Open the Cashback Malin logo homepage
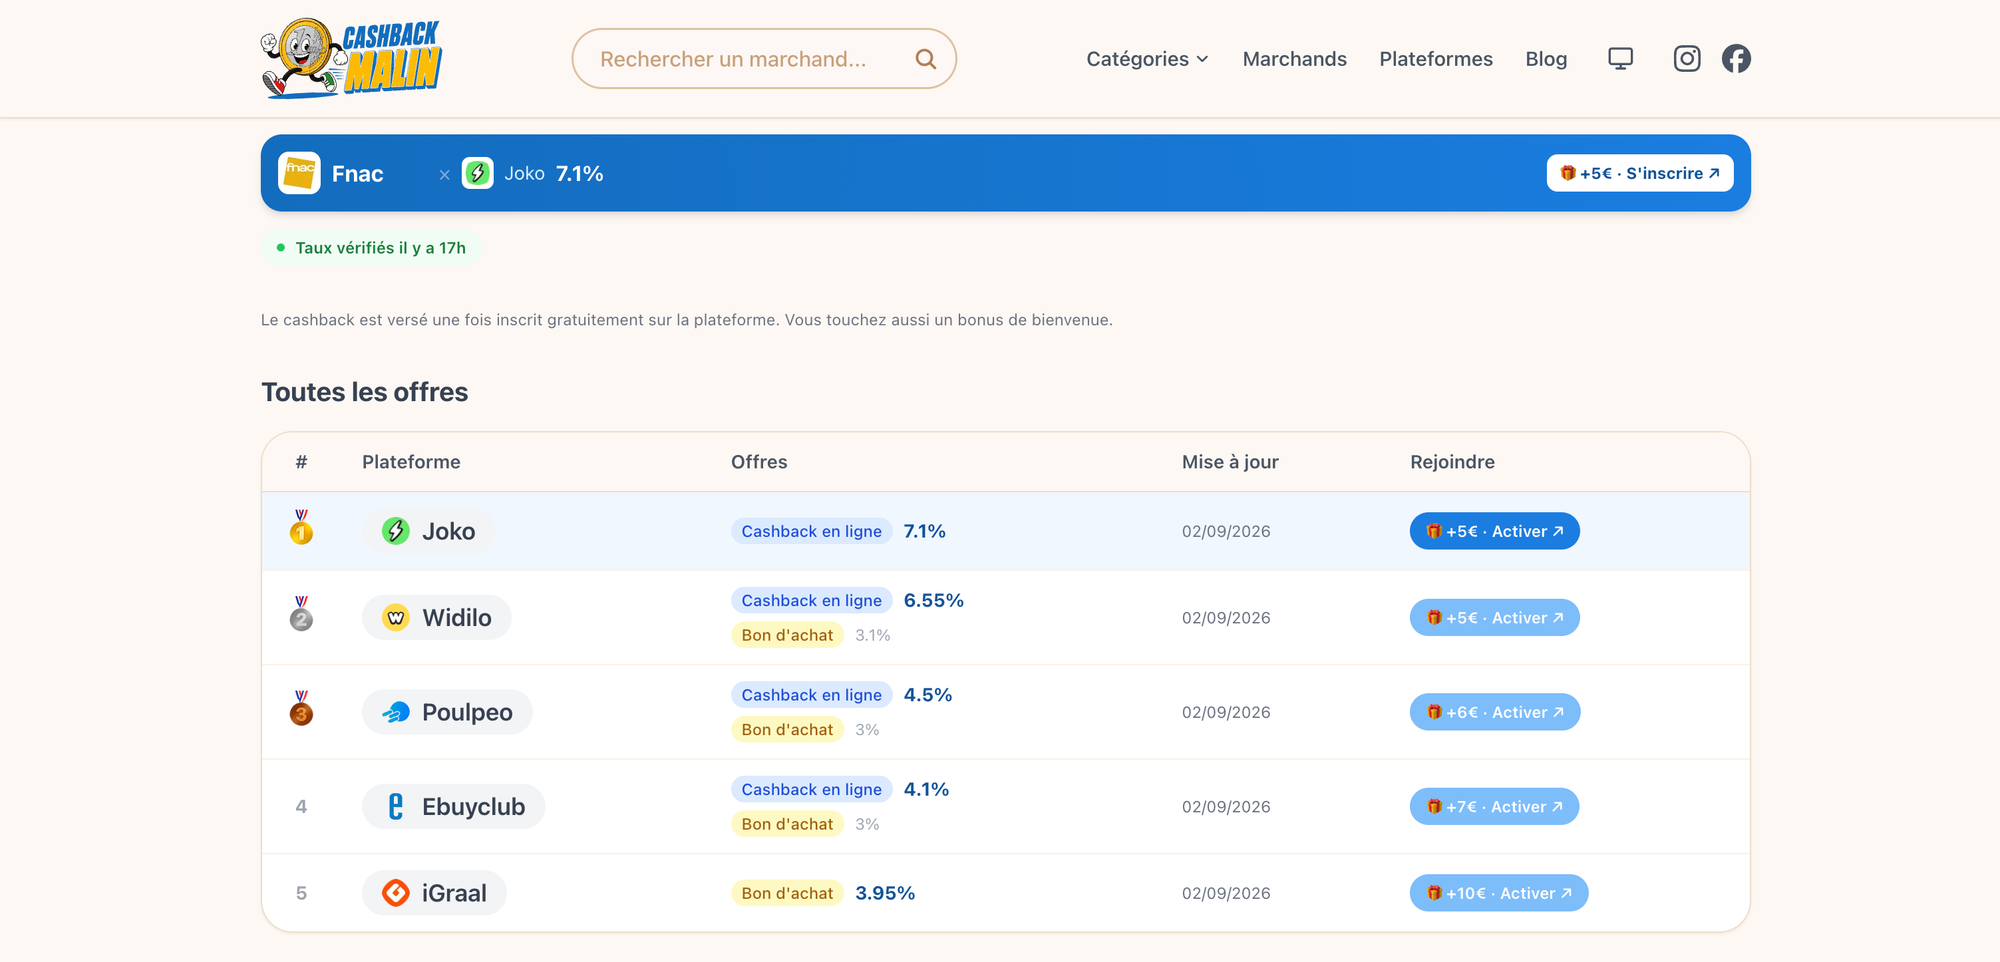 point(351,58)
